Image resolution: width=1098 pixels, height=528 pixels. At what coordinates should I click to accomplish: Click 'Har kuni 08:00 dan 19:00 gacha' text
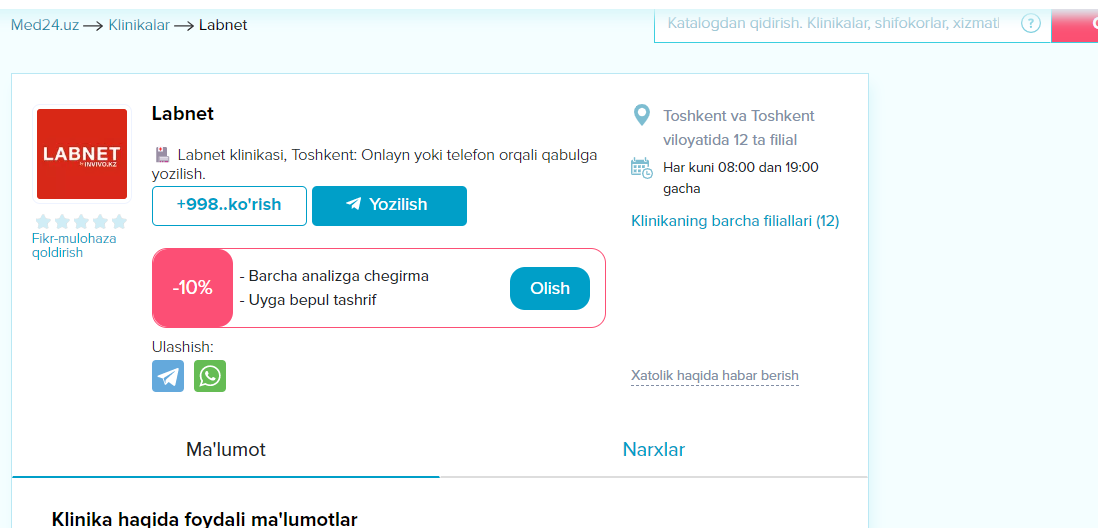tap(741, 178)
